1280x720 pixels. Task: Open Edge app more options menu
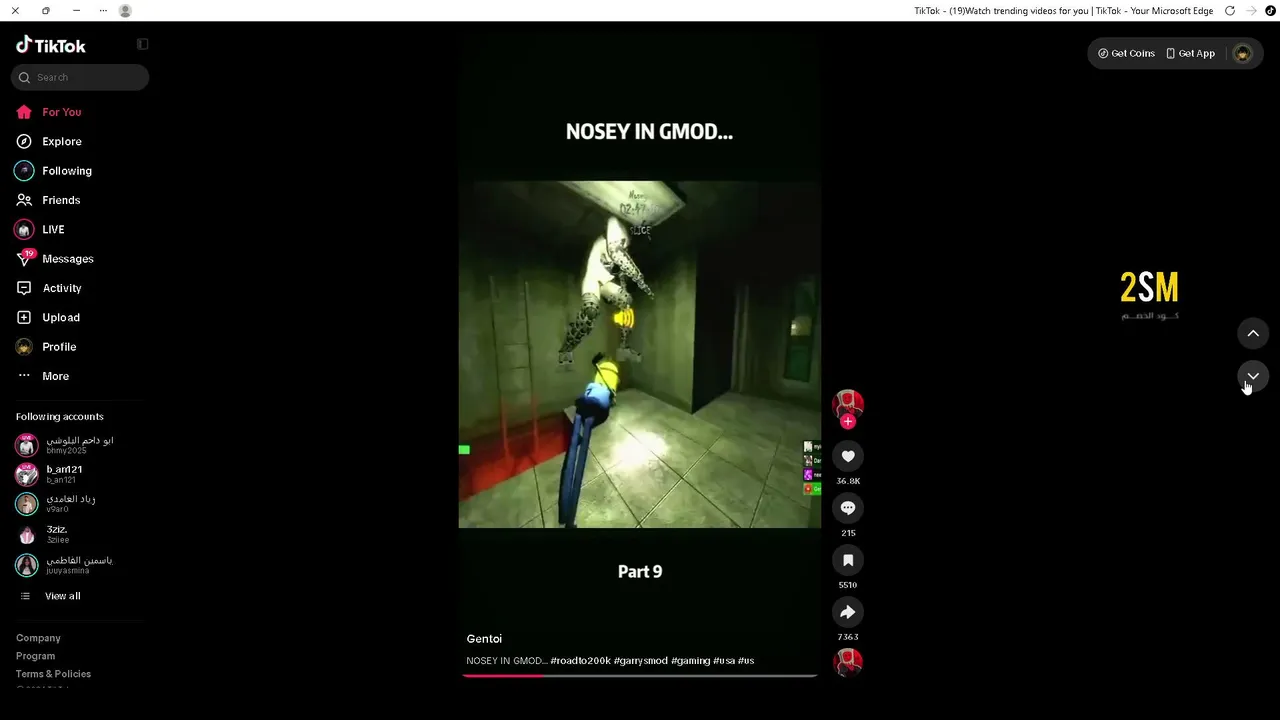pyautogui.click(x=103, y=11)
